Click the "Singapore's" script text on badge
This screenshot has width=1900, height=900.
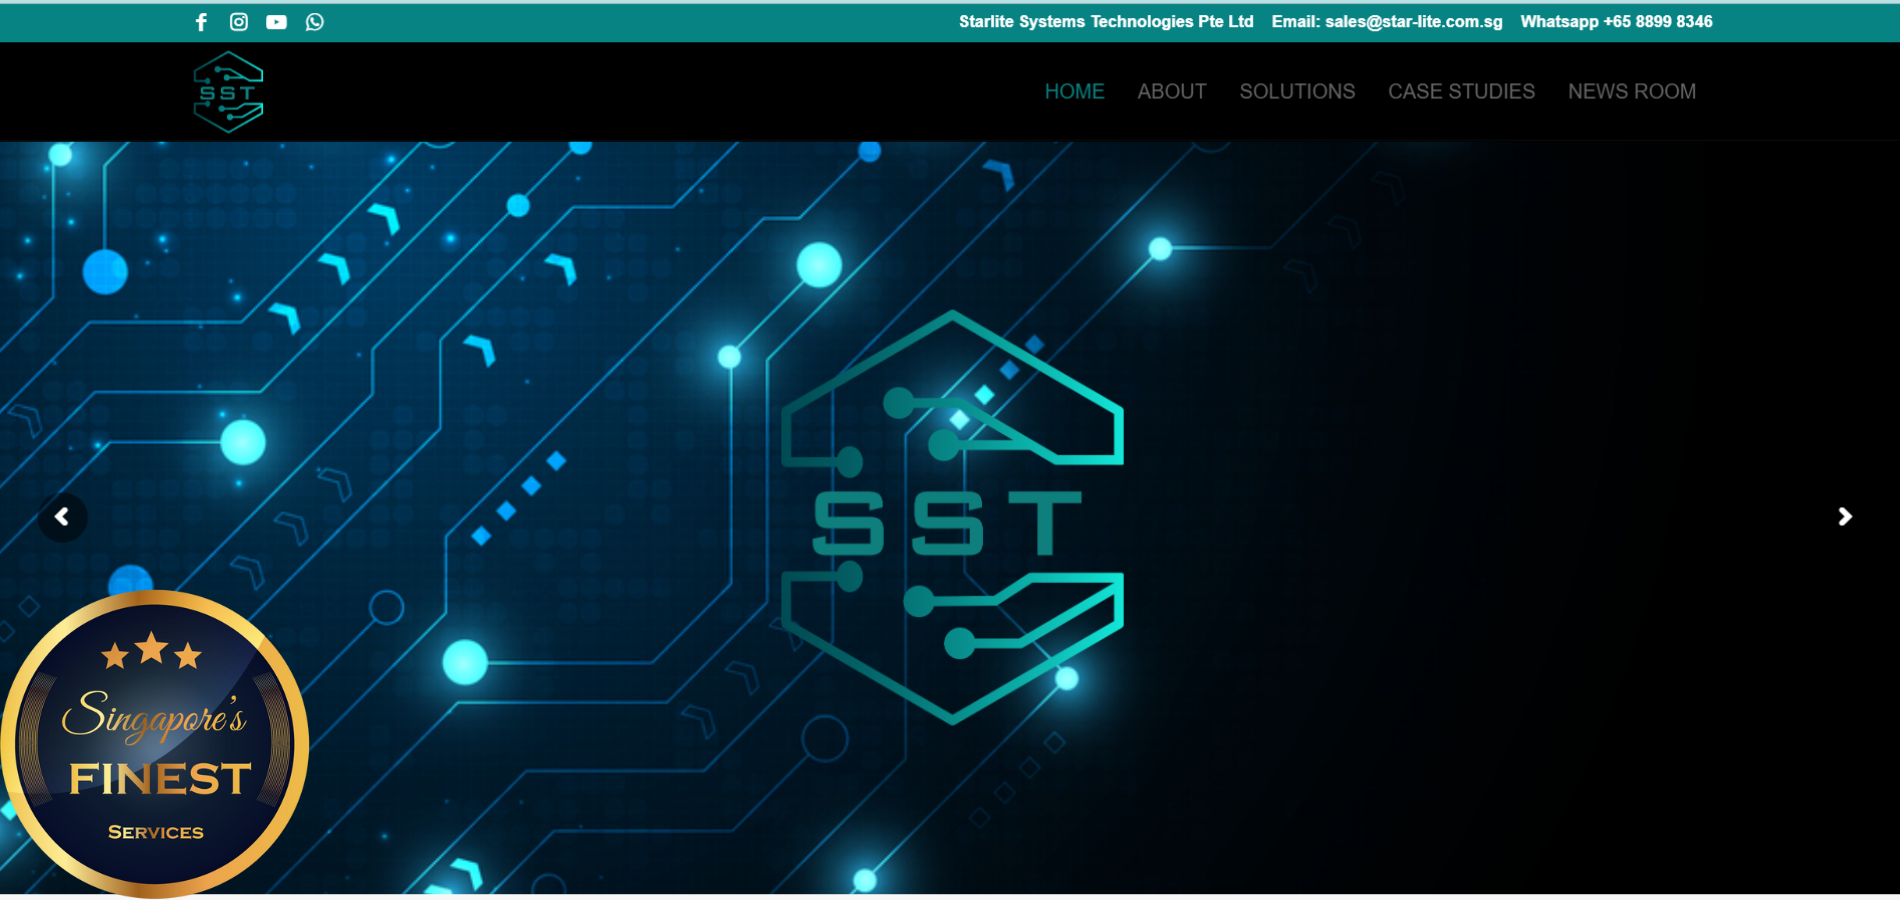click(x=153, y=716)
